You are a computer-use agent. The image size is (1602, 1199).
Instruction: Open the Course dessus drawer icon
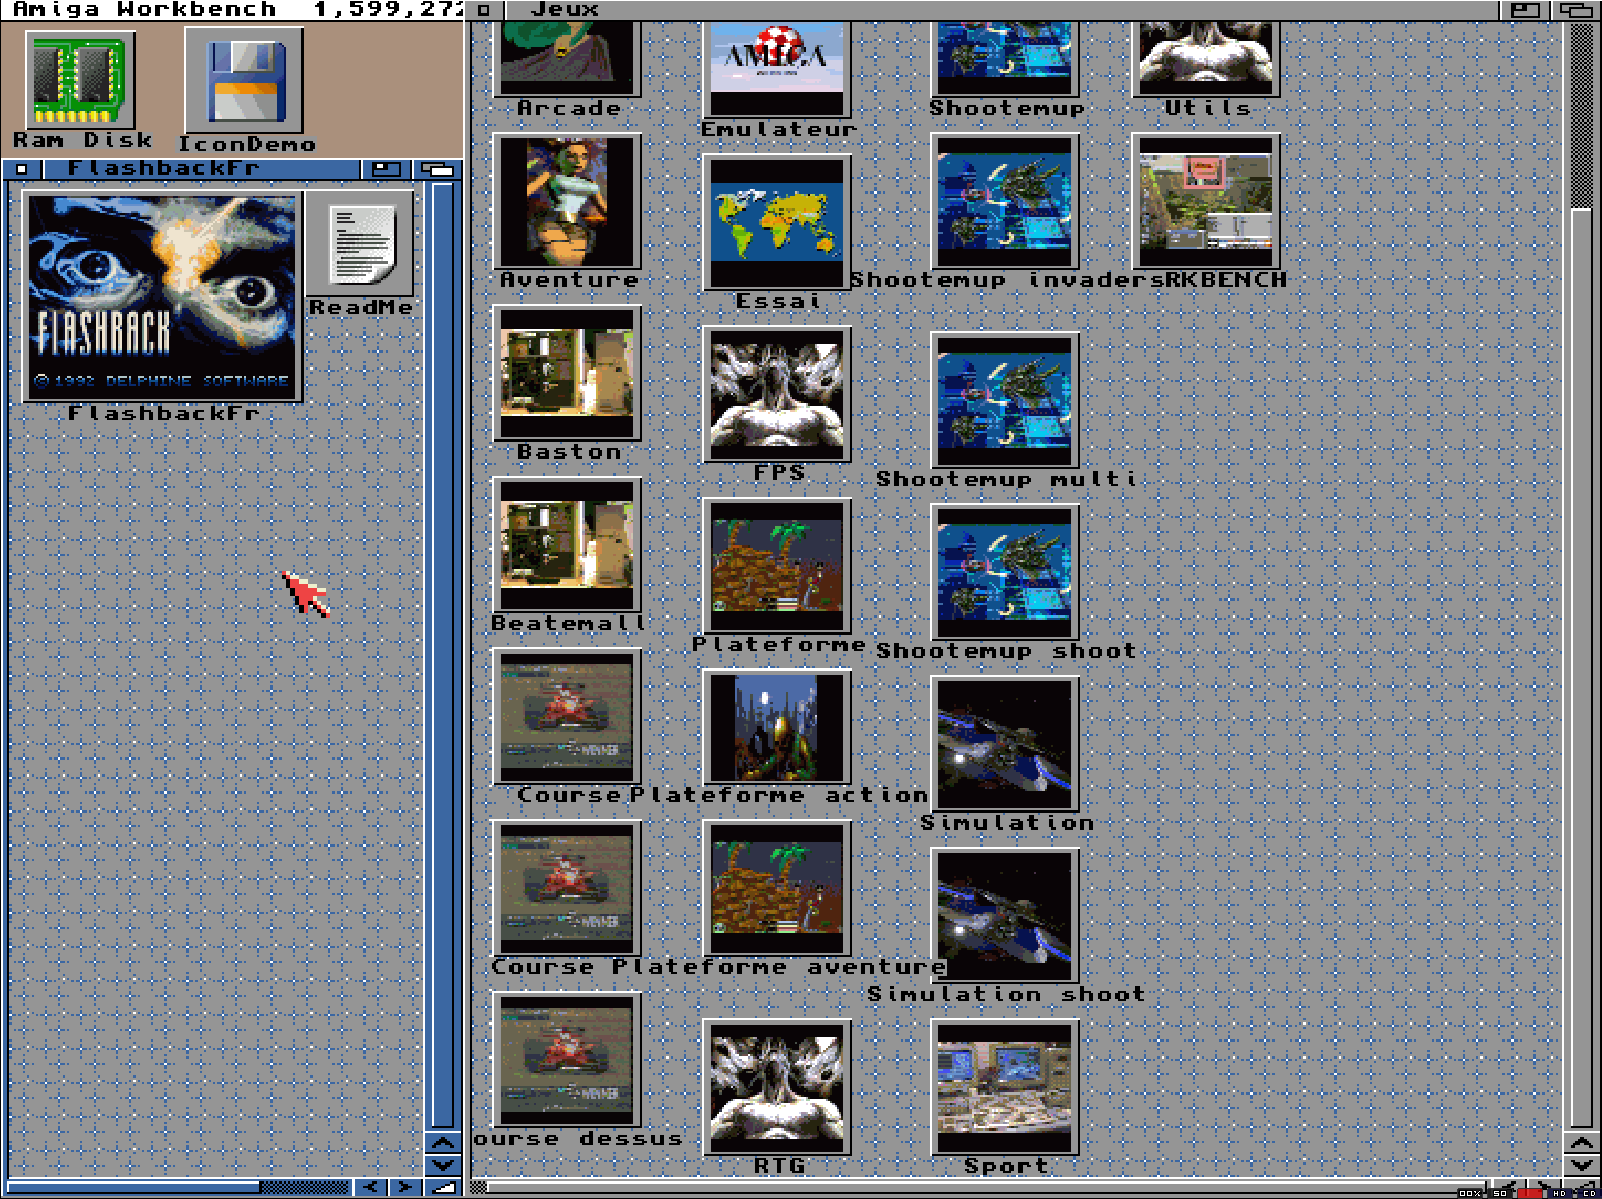(x=567, y=1060)
